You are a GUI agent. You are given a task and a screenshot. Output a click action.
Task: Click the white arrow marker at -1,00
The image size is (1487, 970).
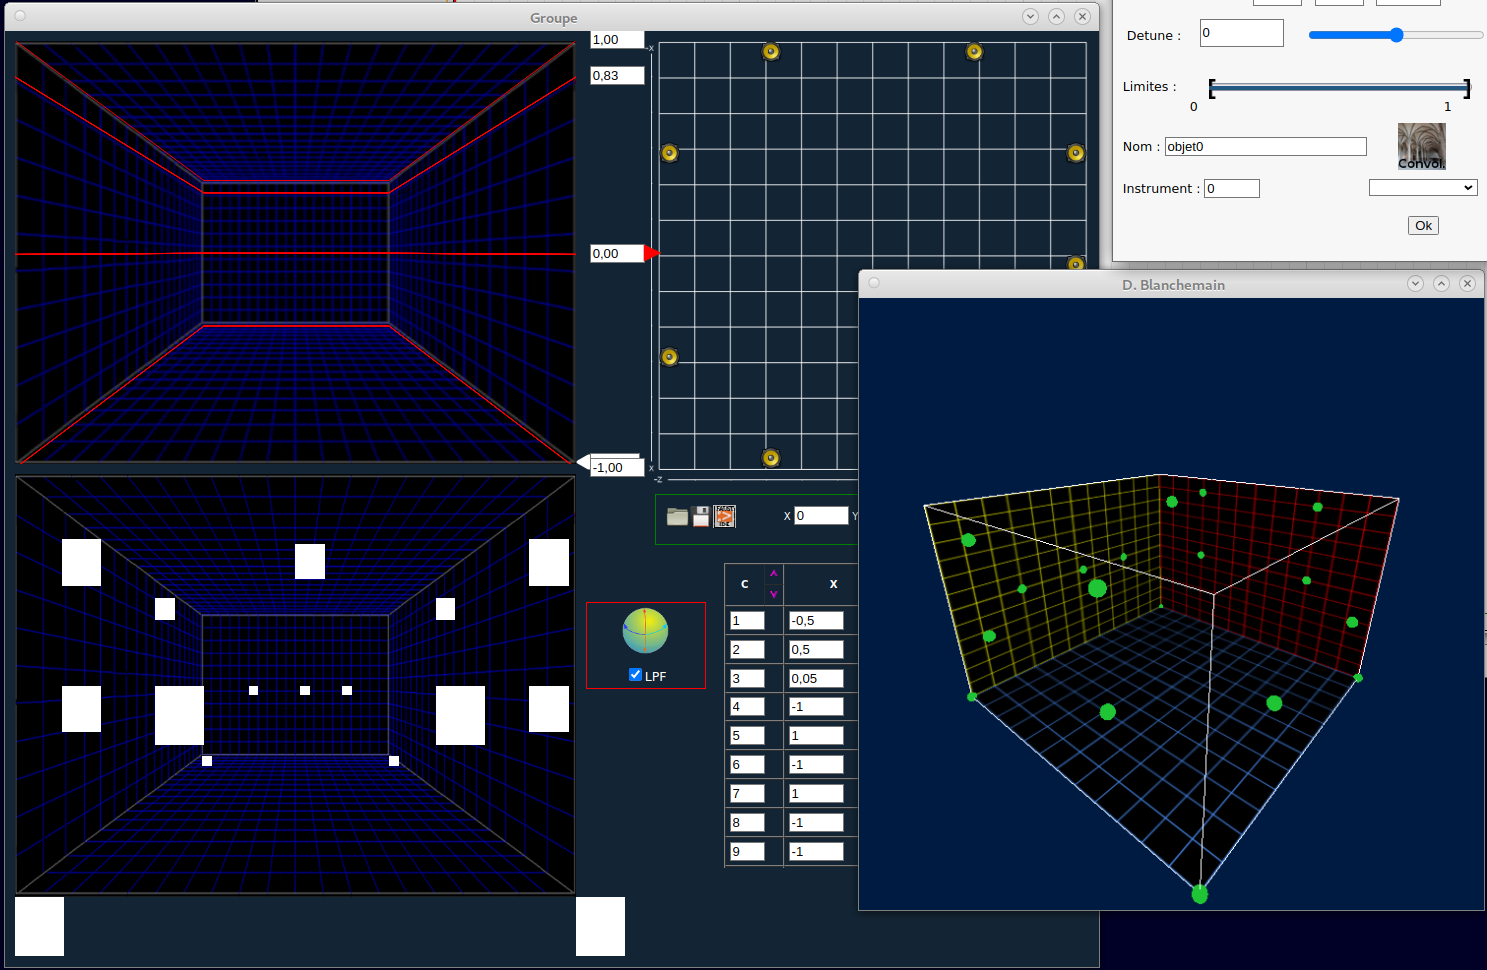[584, 461]
